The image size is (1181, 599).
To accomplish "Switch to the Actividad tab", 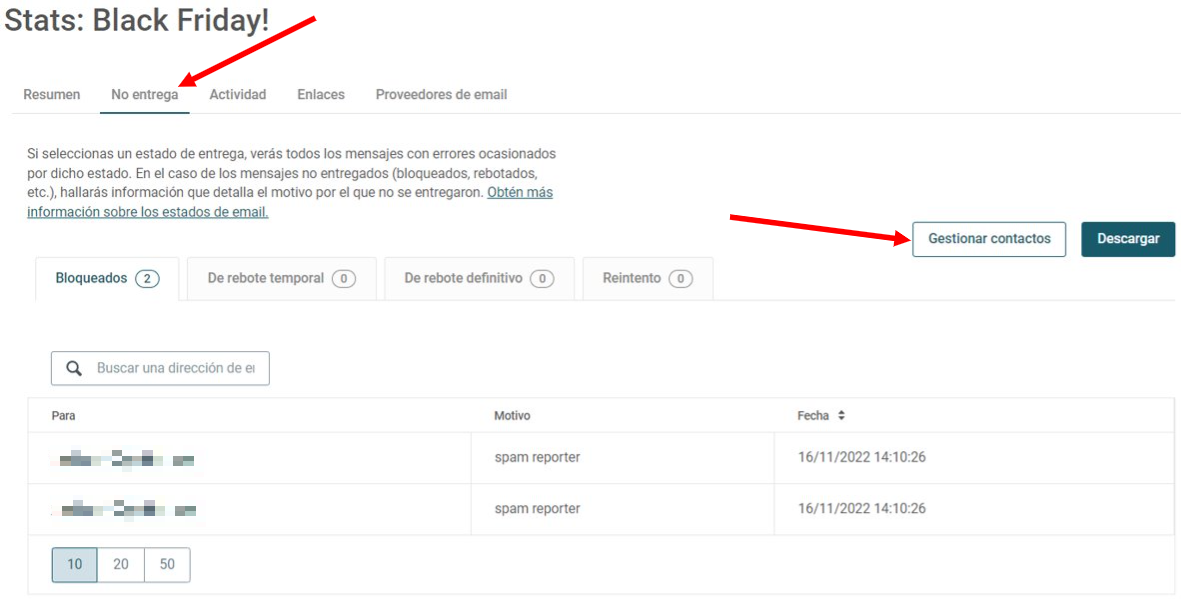I will (x=237, y=95).
